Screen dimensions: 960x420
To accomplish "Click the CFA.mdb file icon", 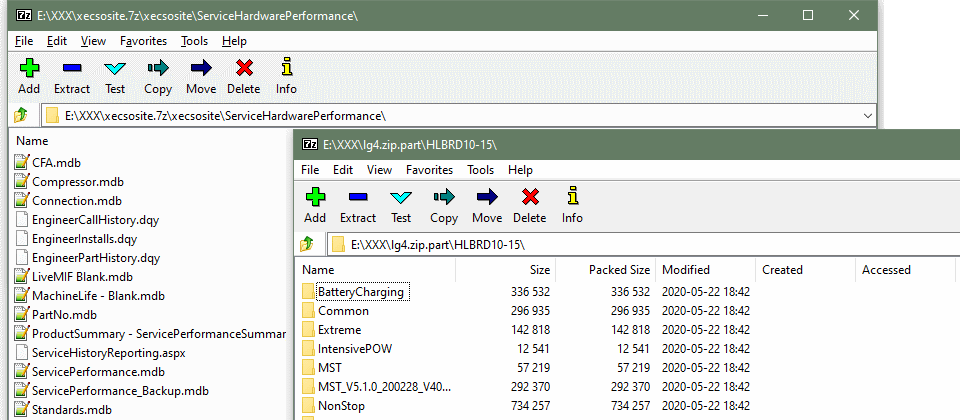I will [22, 162].
